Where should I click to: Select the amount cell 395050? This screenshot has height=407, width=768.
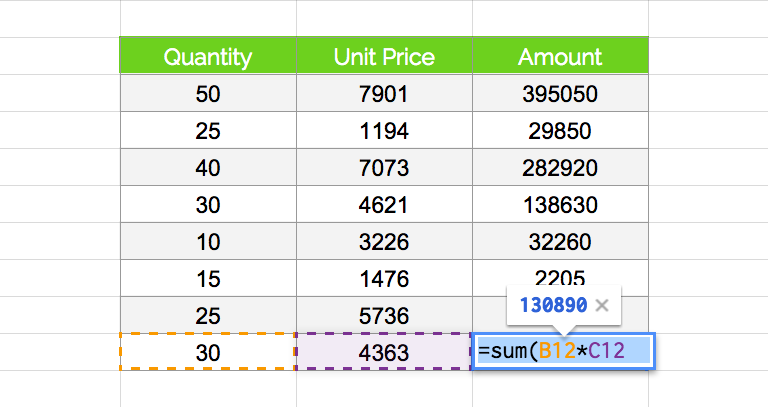coord(560,94)
